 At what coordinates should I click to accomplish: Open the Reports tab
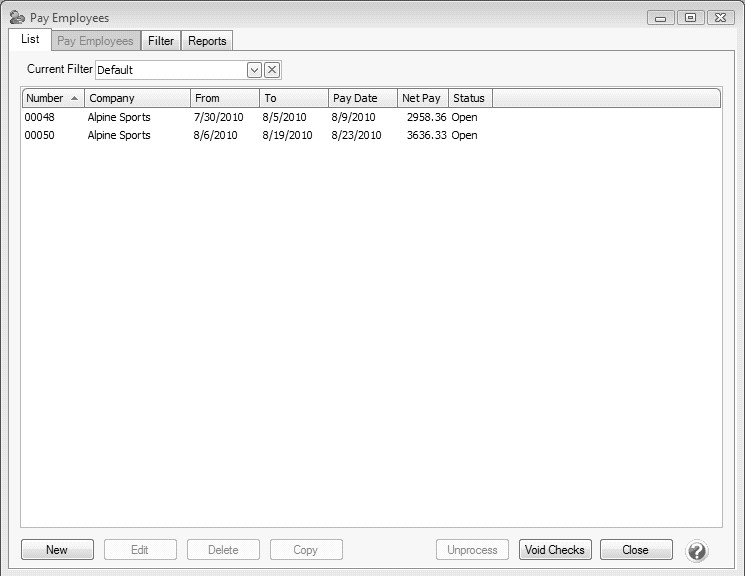pyautogui.click(x=207, y=41)
